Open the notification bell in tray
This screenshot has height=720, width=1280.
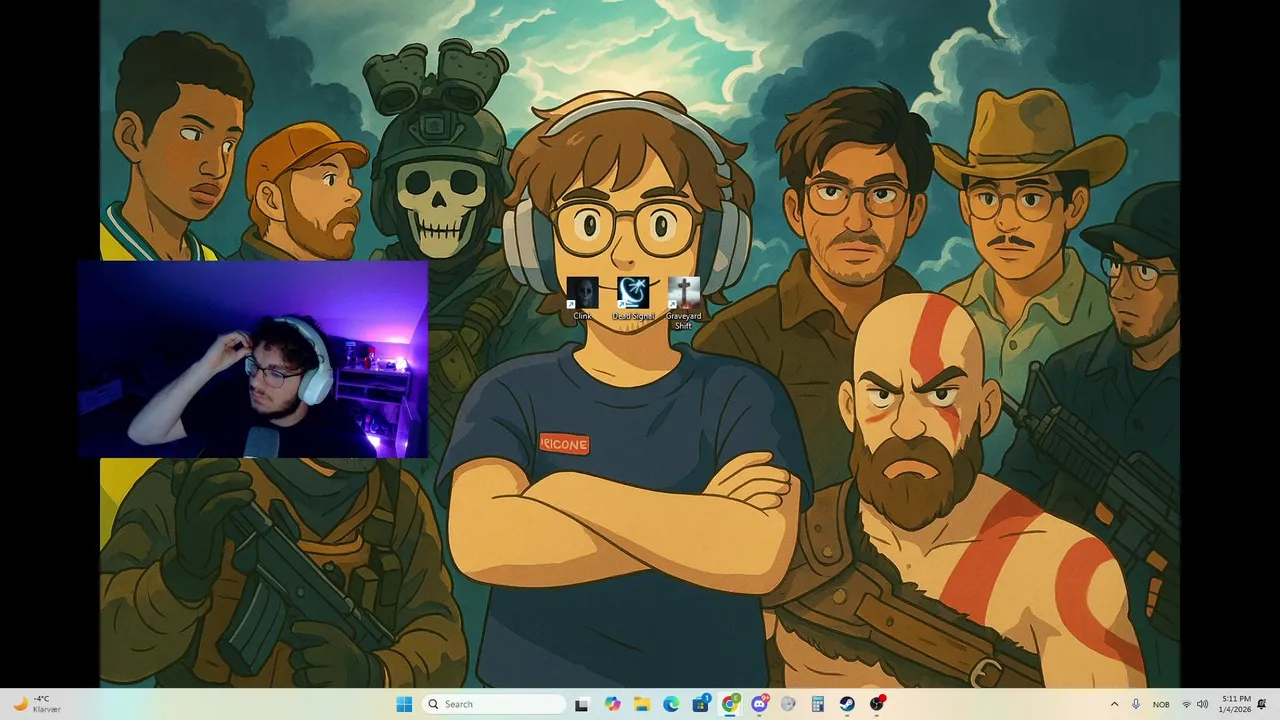click(1262, 704)
